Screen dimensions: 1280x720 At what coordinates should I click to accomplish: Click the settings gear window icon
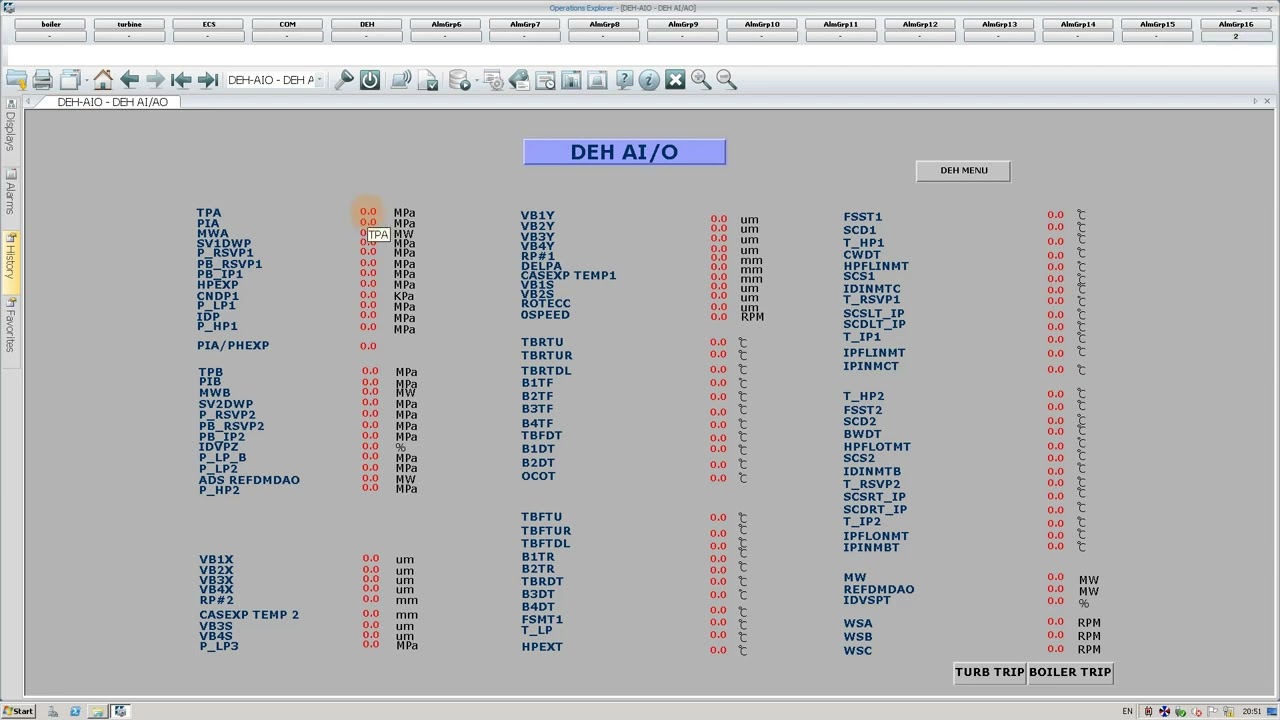point(494,80)
